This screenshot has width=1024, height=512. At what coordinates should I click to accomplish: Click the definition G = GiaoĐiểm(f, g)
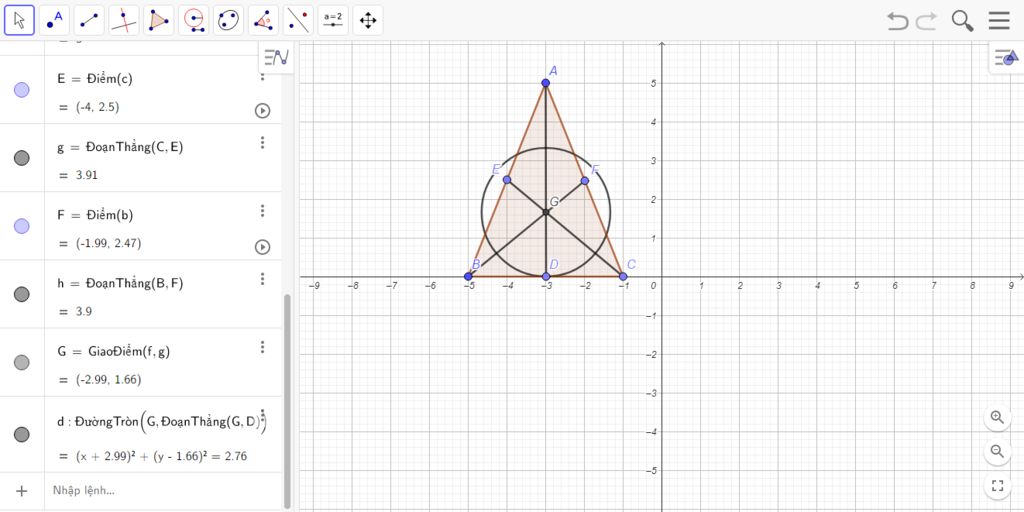click(x=114, y=352)
